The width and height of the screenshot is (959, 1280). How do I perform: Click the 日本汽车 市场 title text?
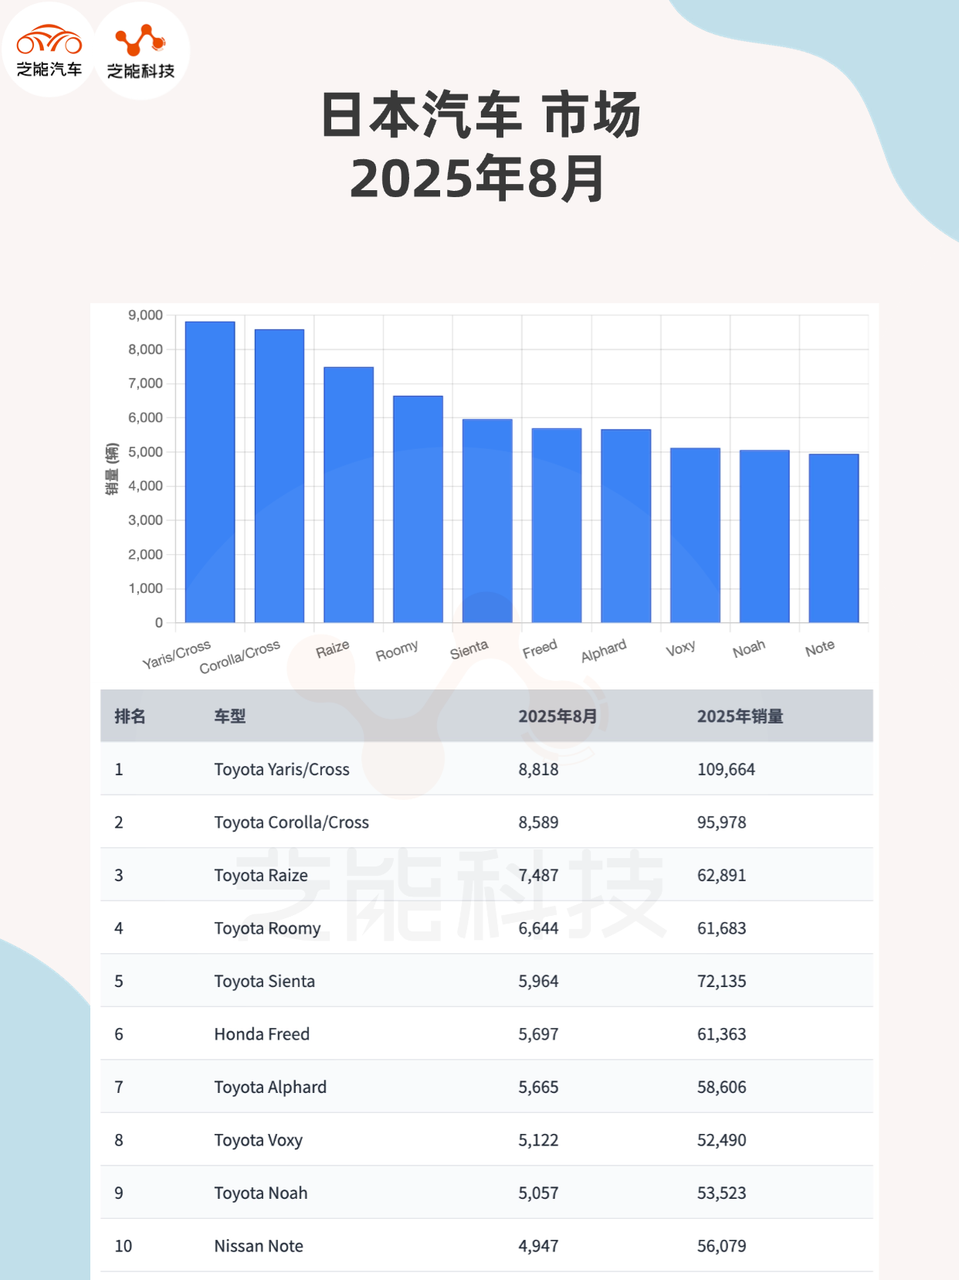tap(480, 115)
